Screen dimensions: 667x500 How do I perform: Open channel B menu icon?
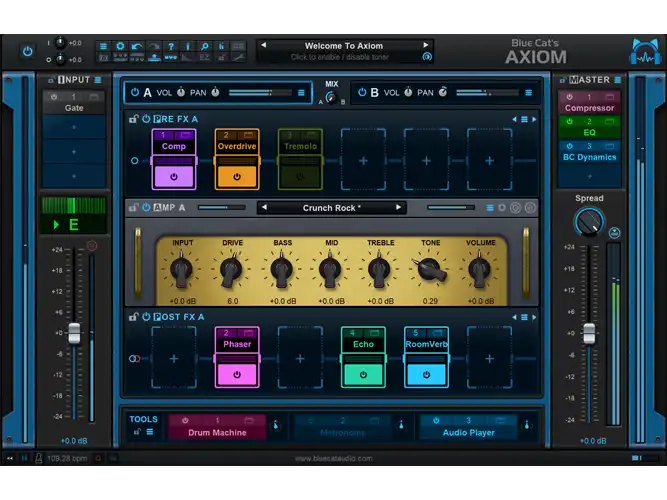[x=528, y=93]
